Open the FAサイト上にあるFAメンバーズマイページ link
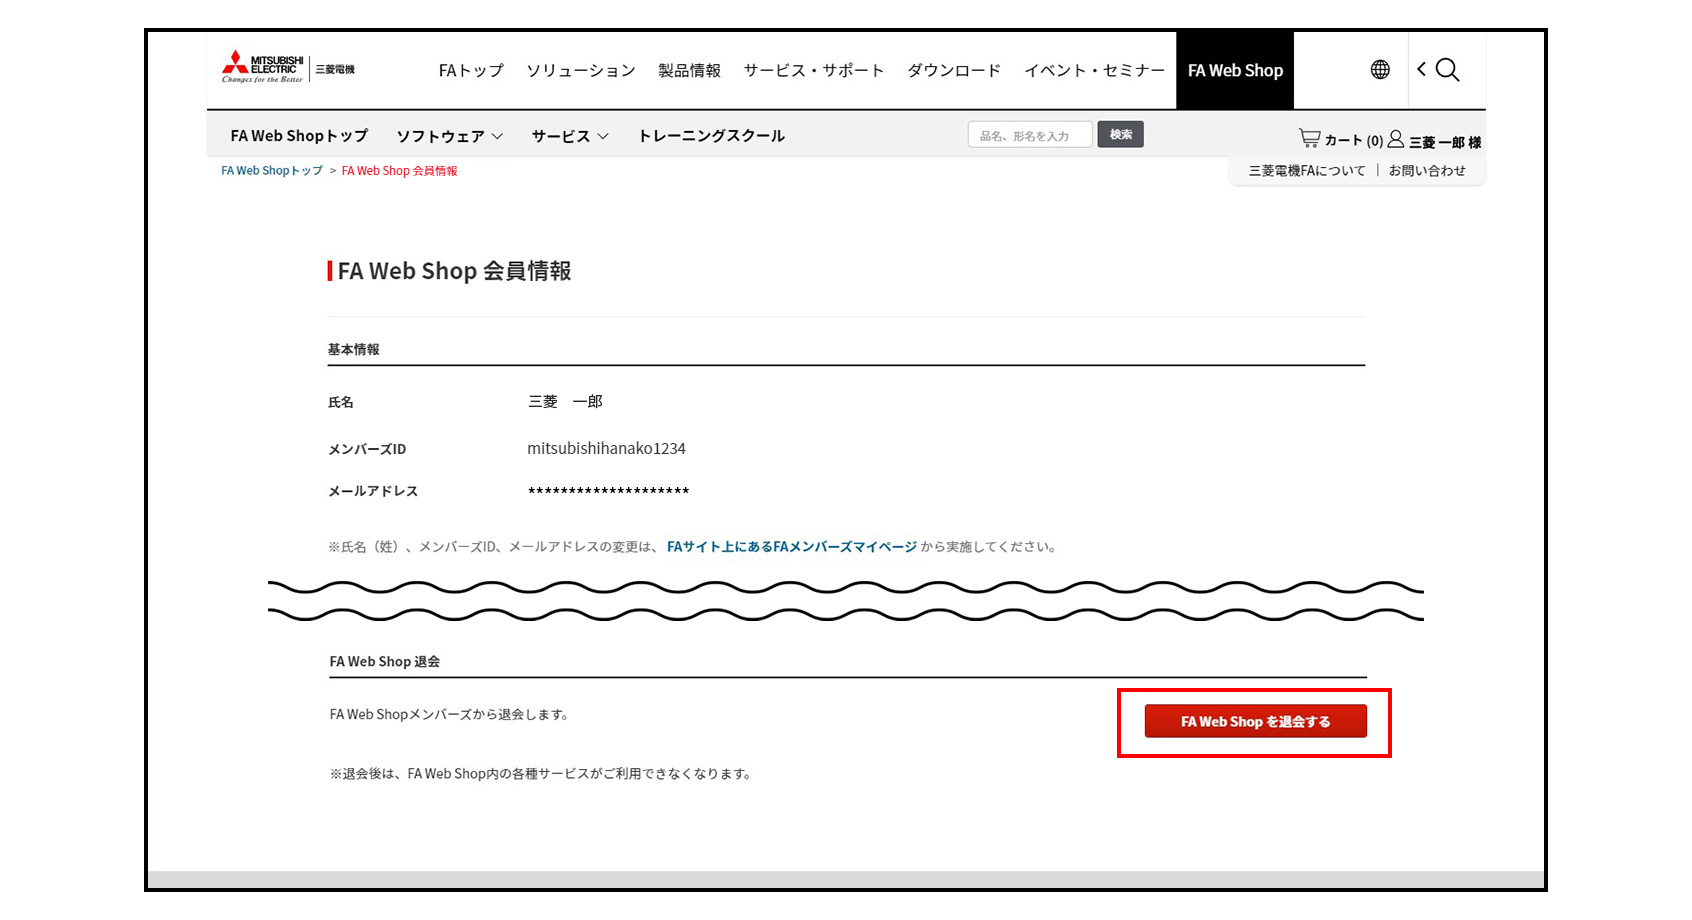Viewport: 1692px width, 920px height. (x=792, y=547)
